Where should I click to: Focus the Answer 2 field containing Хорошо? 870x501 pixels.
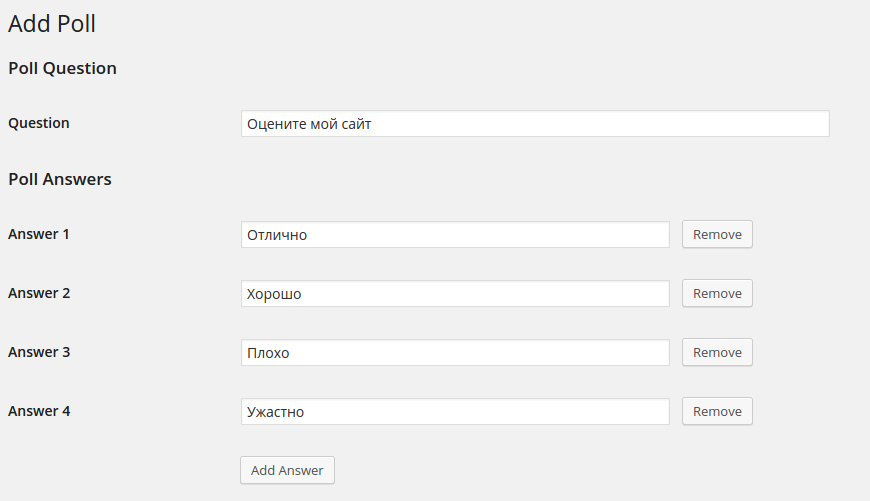[x=455, y=294]
